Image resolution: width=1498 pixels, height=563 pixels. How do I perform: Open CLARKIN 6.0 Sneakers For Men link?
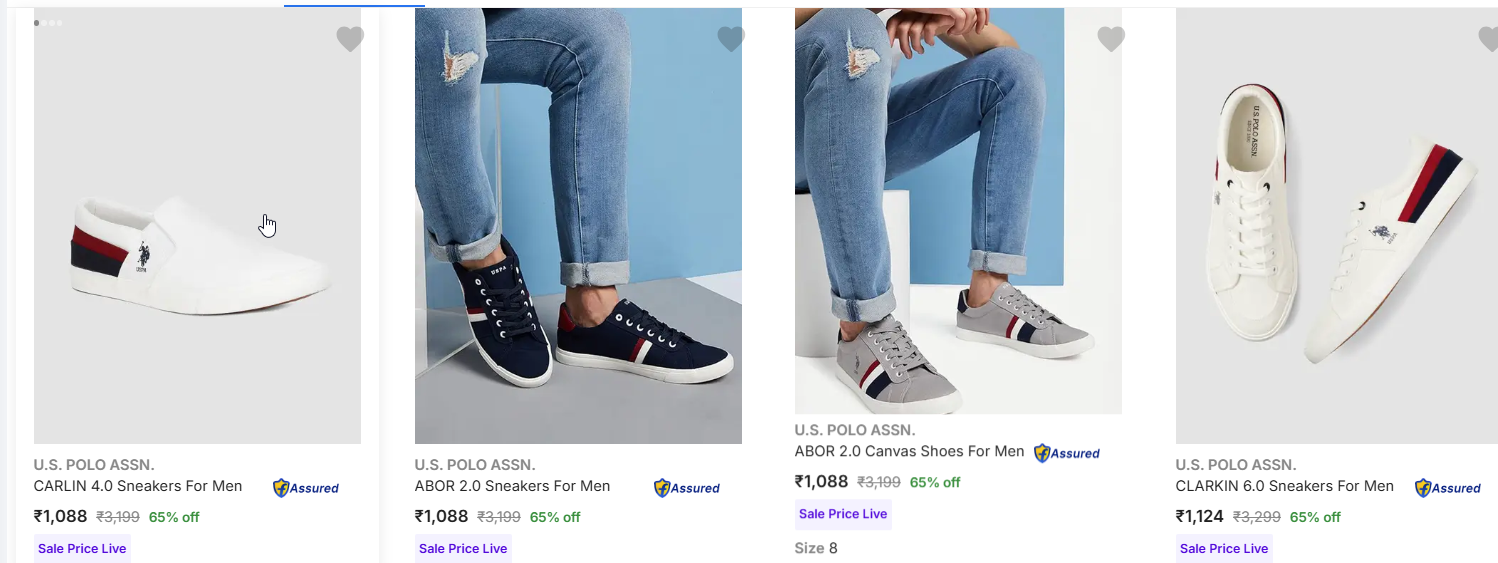click(1284, 486)
